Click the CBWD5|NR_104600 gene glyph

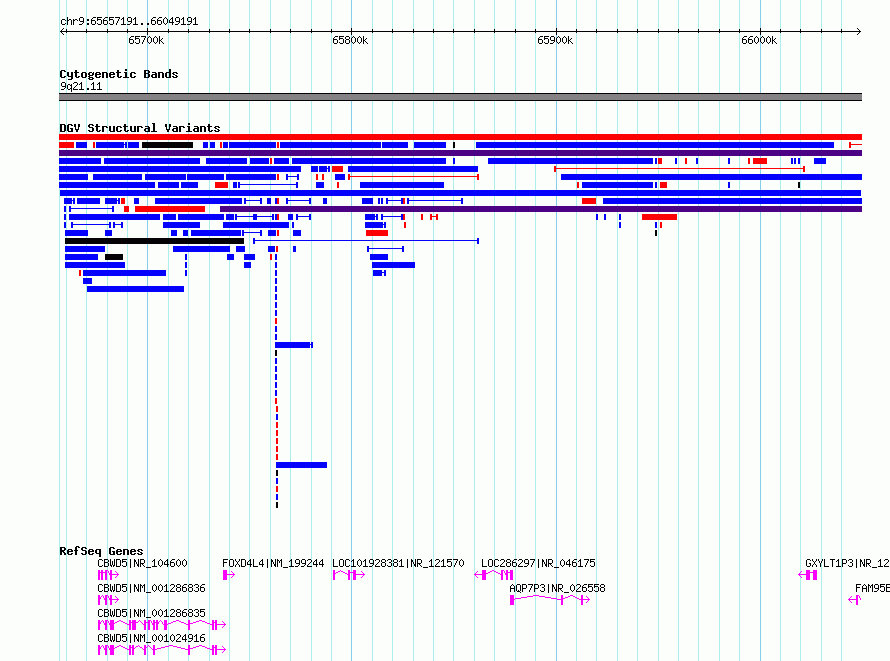[x=108, y=575]
